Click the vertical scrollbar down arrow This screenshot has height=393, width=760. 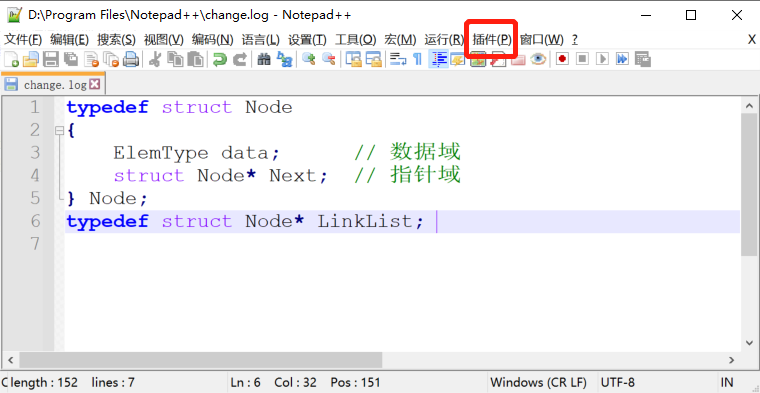[x=749, y=342]
